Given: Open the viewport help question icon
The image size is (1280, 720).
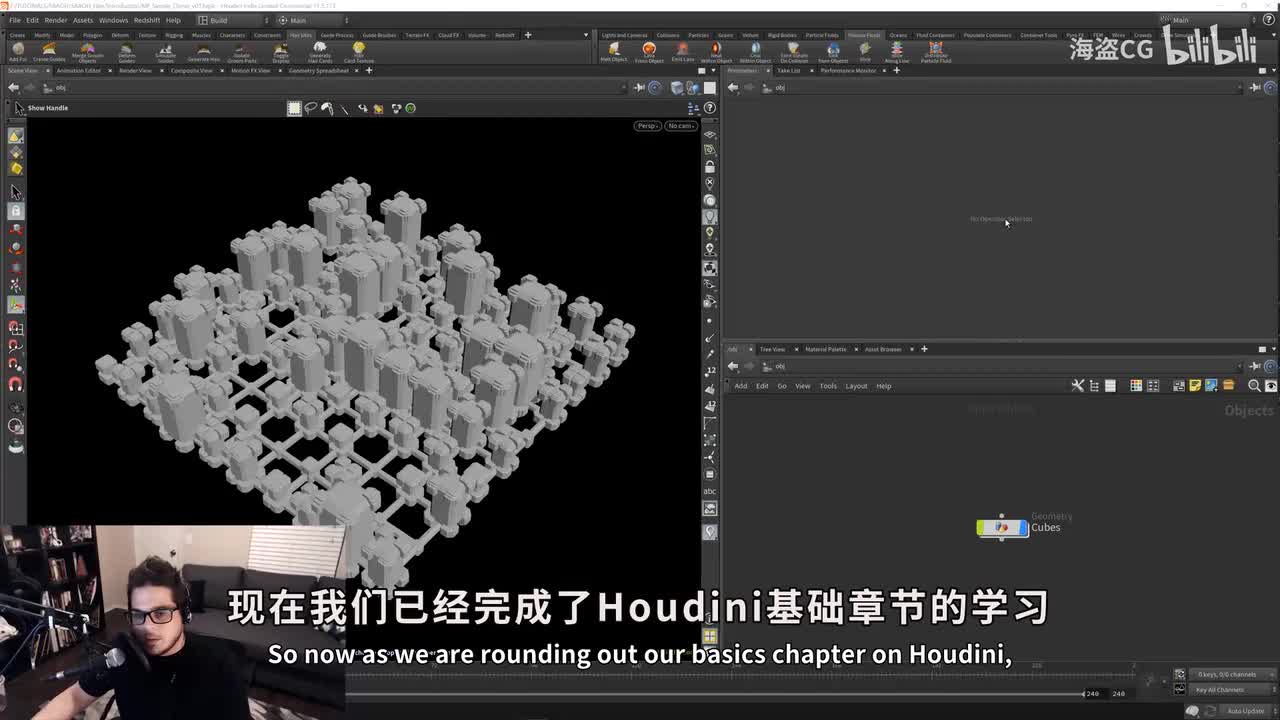Looking at the screenshot, I should 709,108.
